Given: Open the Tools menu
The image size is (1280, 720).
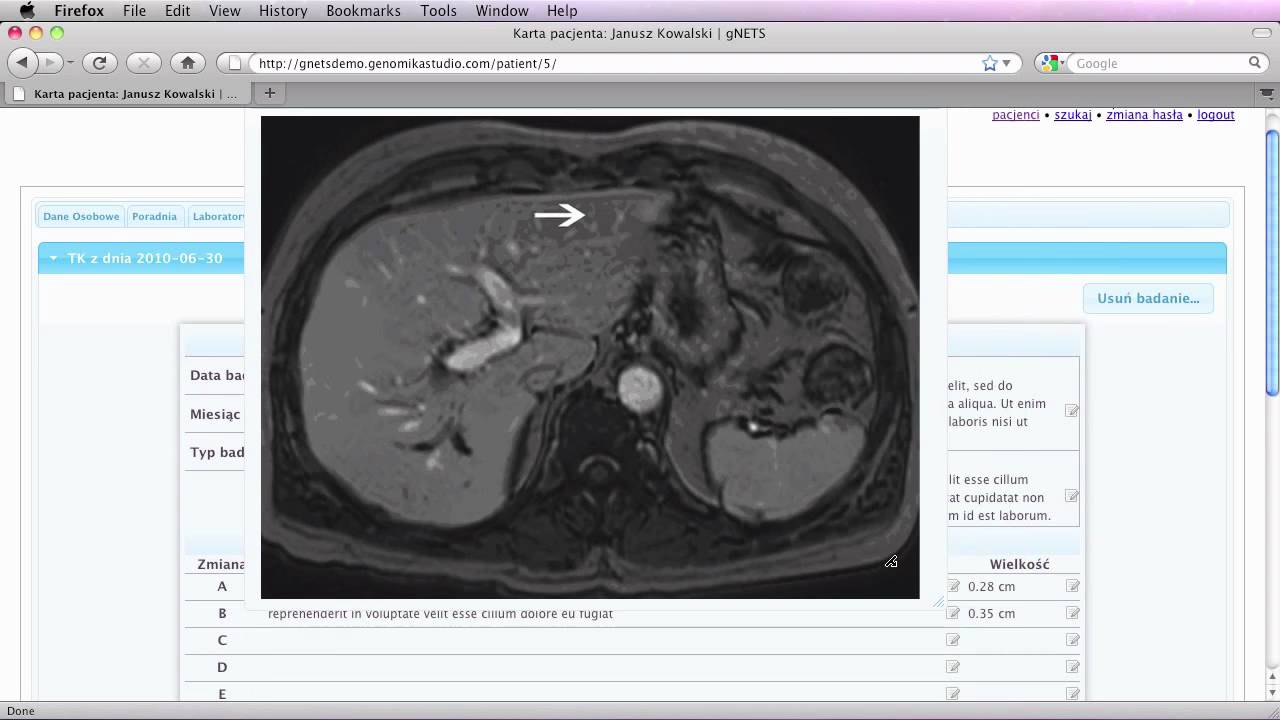Looking at the screenshot, I should pos(438,11).
